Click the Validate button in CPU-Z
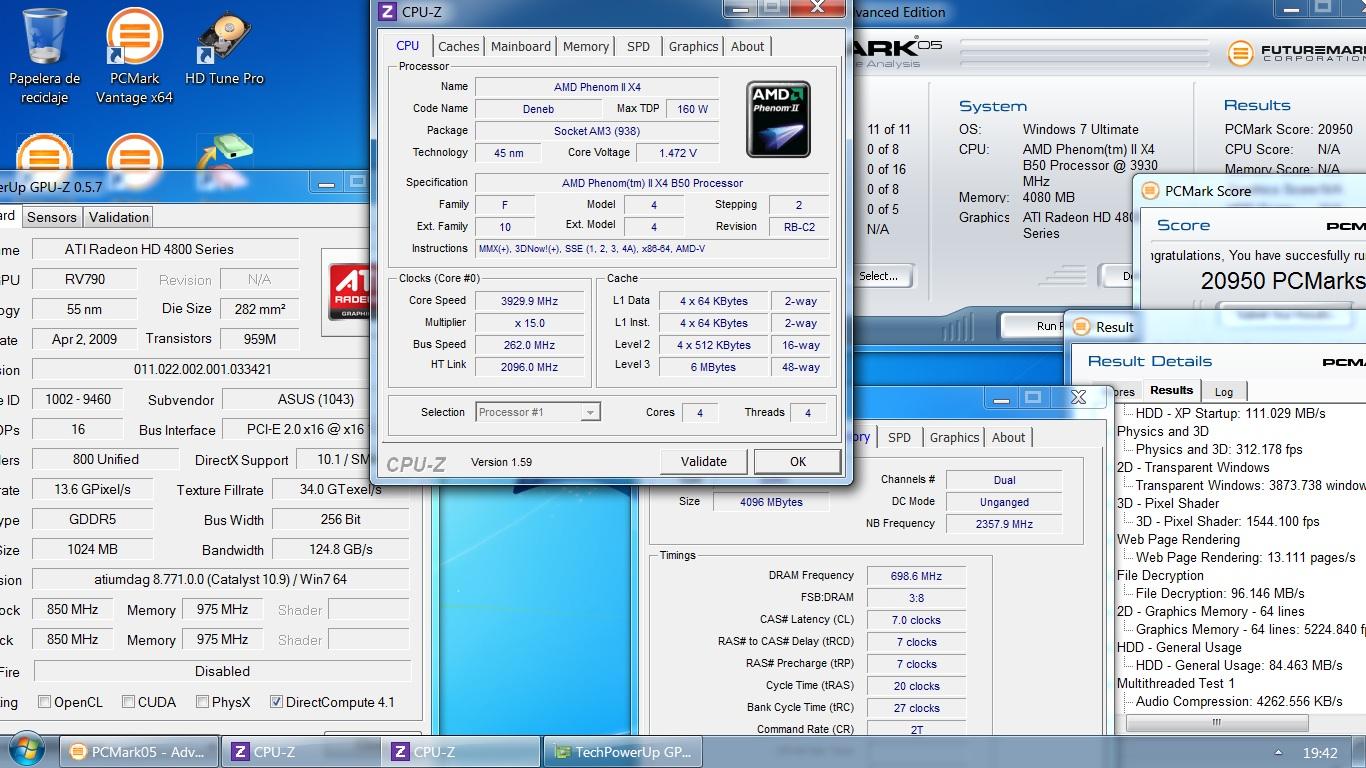Image resolution: width=1366 pixels, height=768 pixels. [x=703, y=461]
